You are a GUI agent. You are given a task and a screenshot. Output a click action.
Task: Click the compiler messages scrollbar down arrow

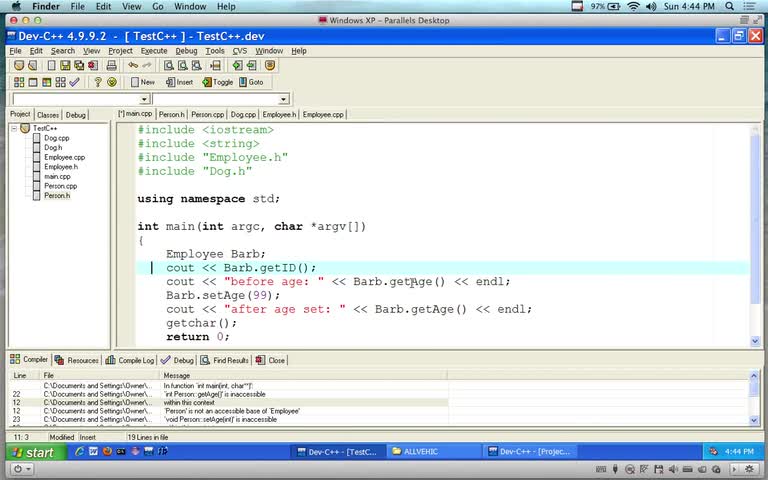pyautogui.click(x=754, y=420)
